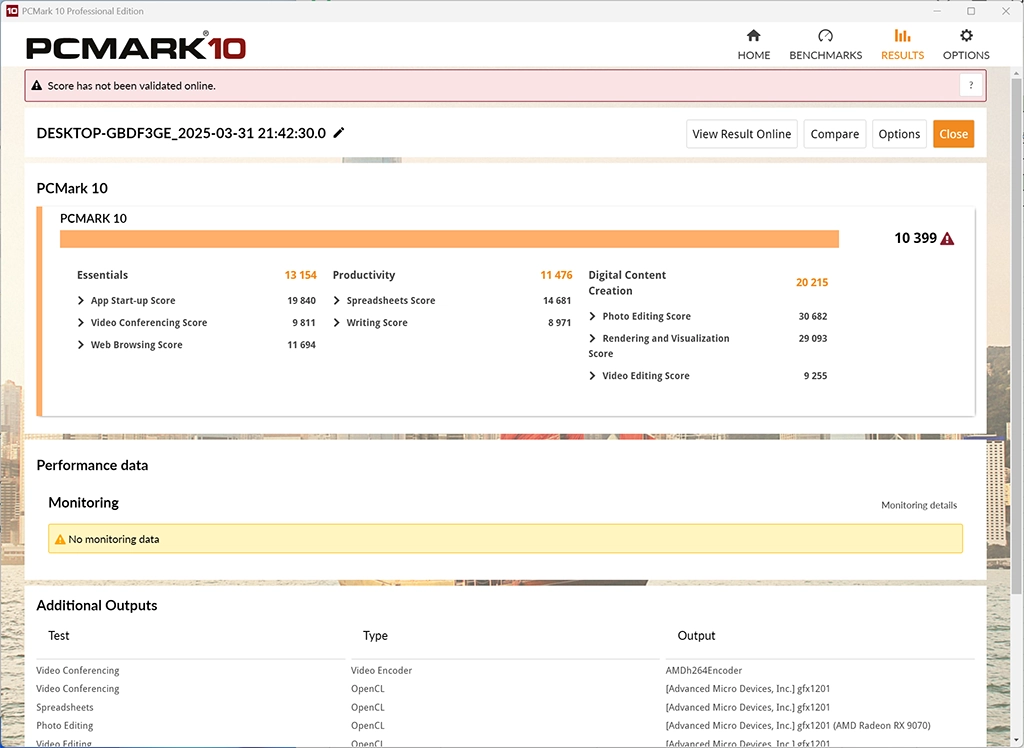The image size is (1024, 748).
Task: Open the question mark help button
Action: (971, 86)
